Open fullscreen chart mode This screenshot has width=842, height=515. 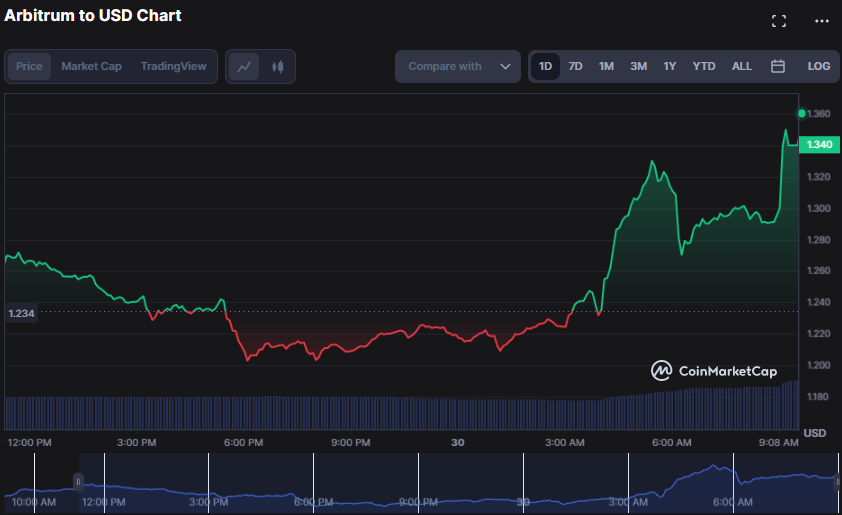click(779, 21)
